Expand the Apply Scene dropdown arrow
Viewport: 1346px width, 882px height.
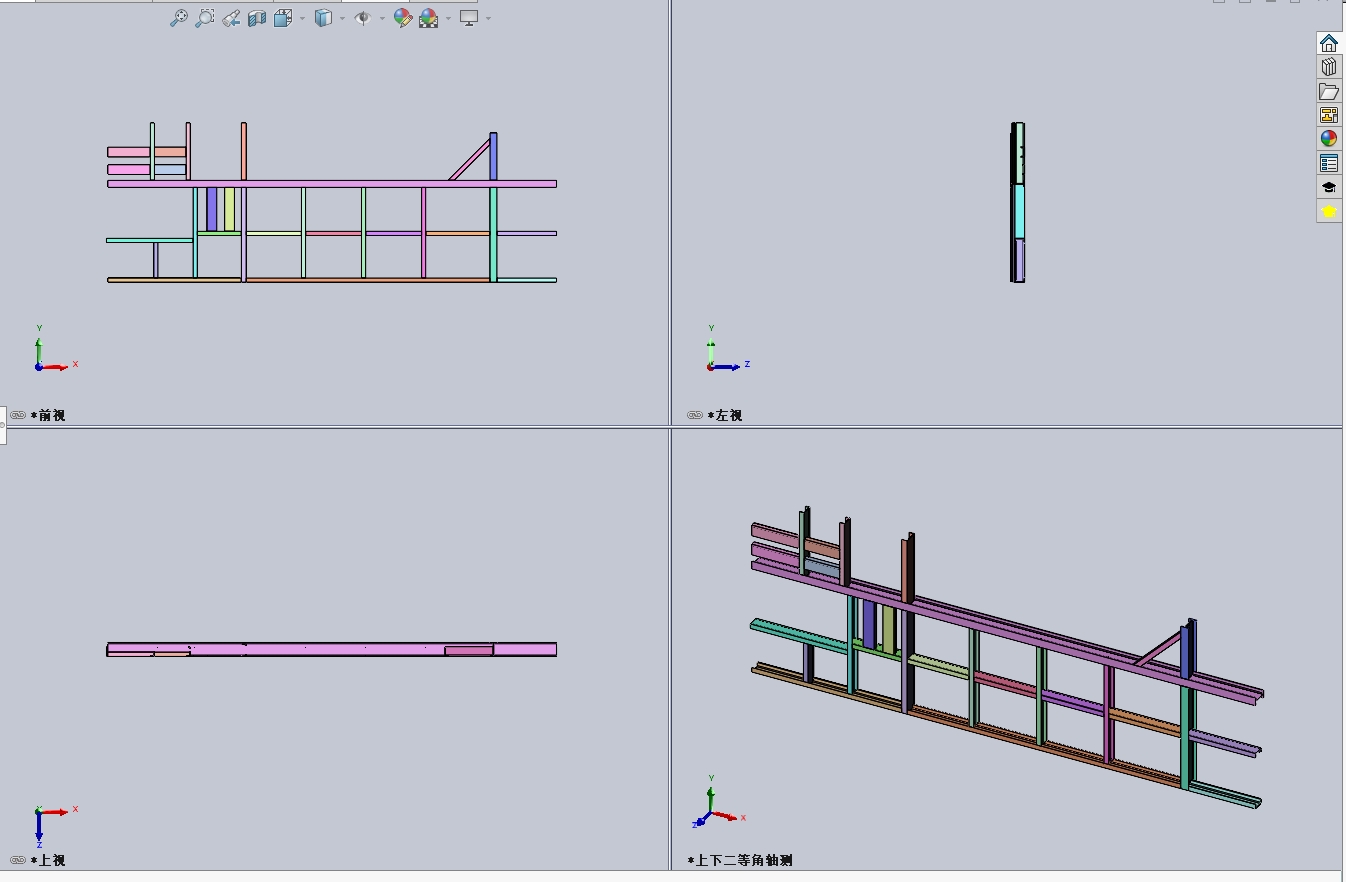click(448, 18)
